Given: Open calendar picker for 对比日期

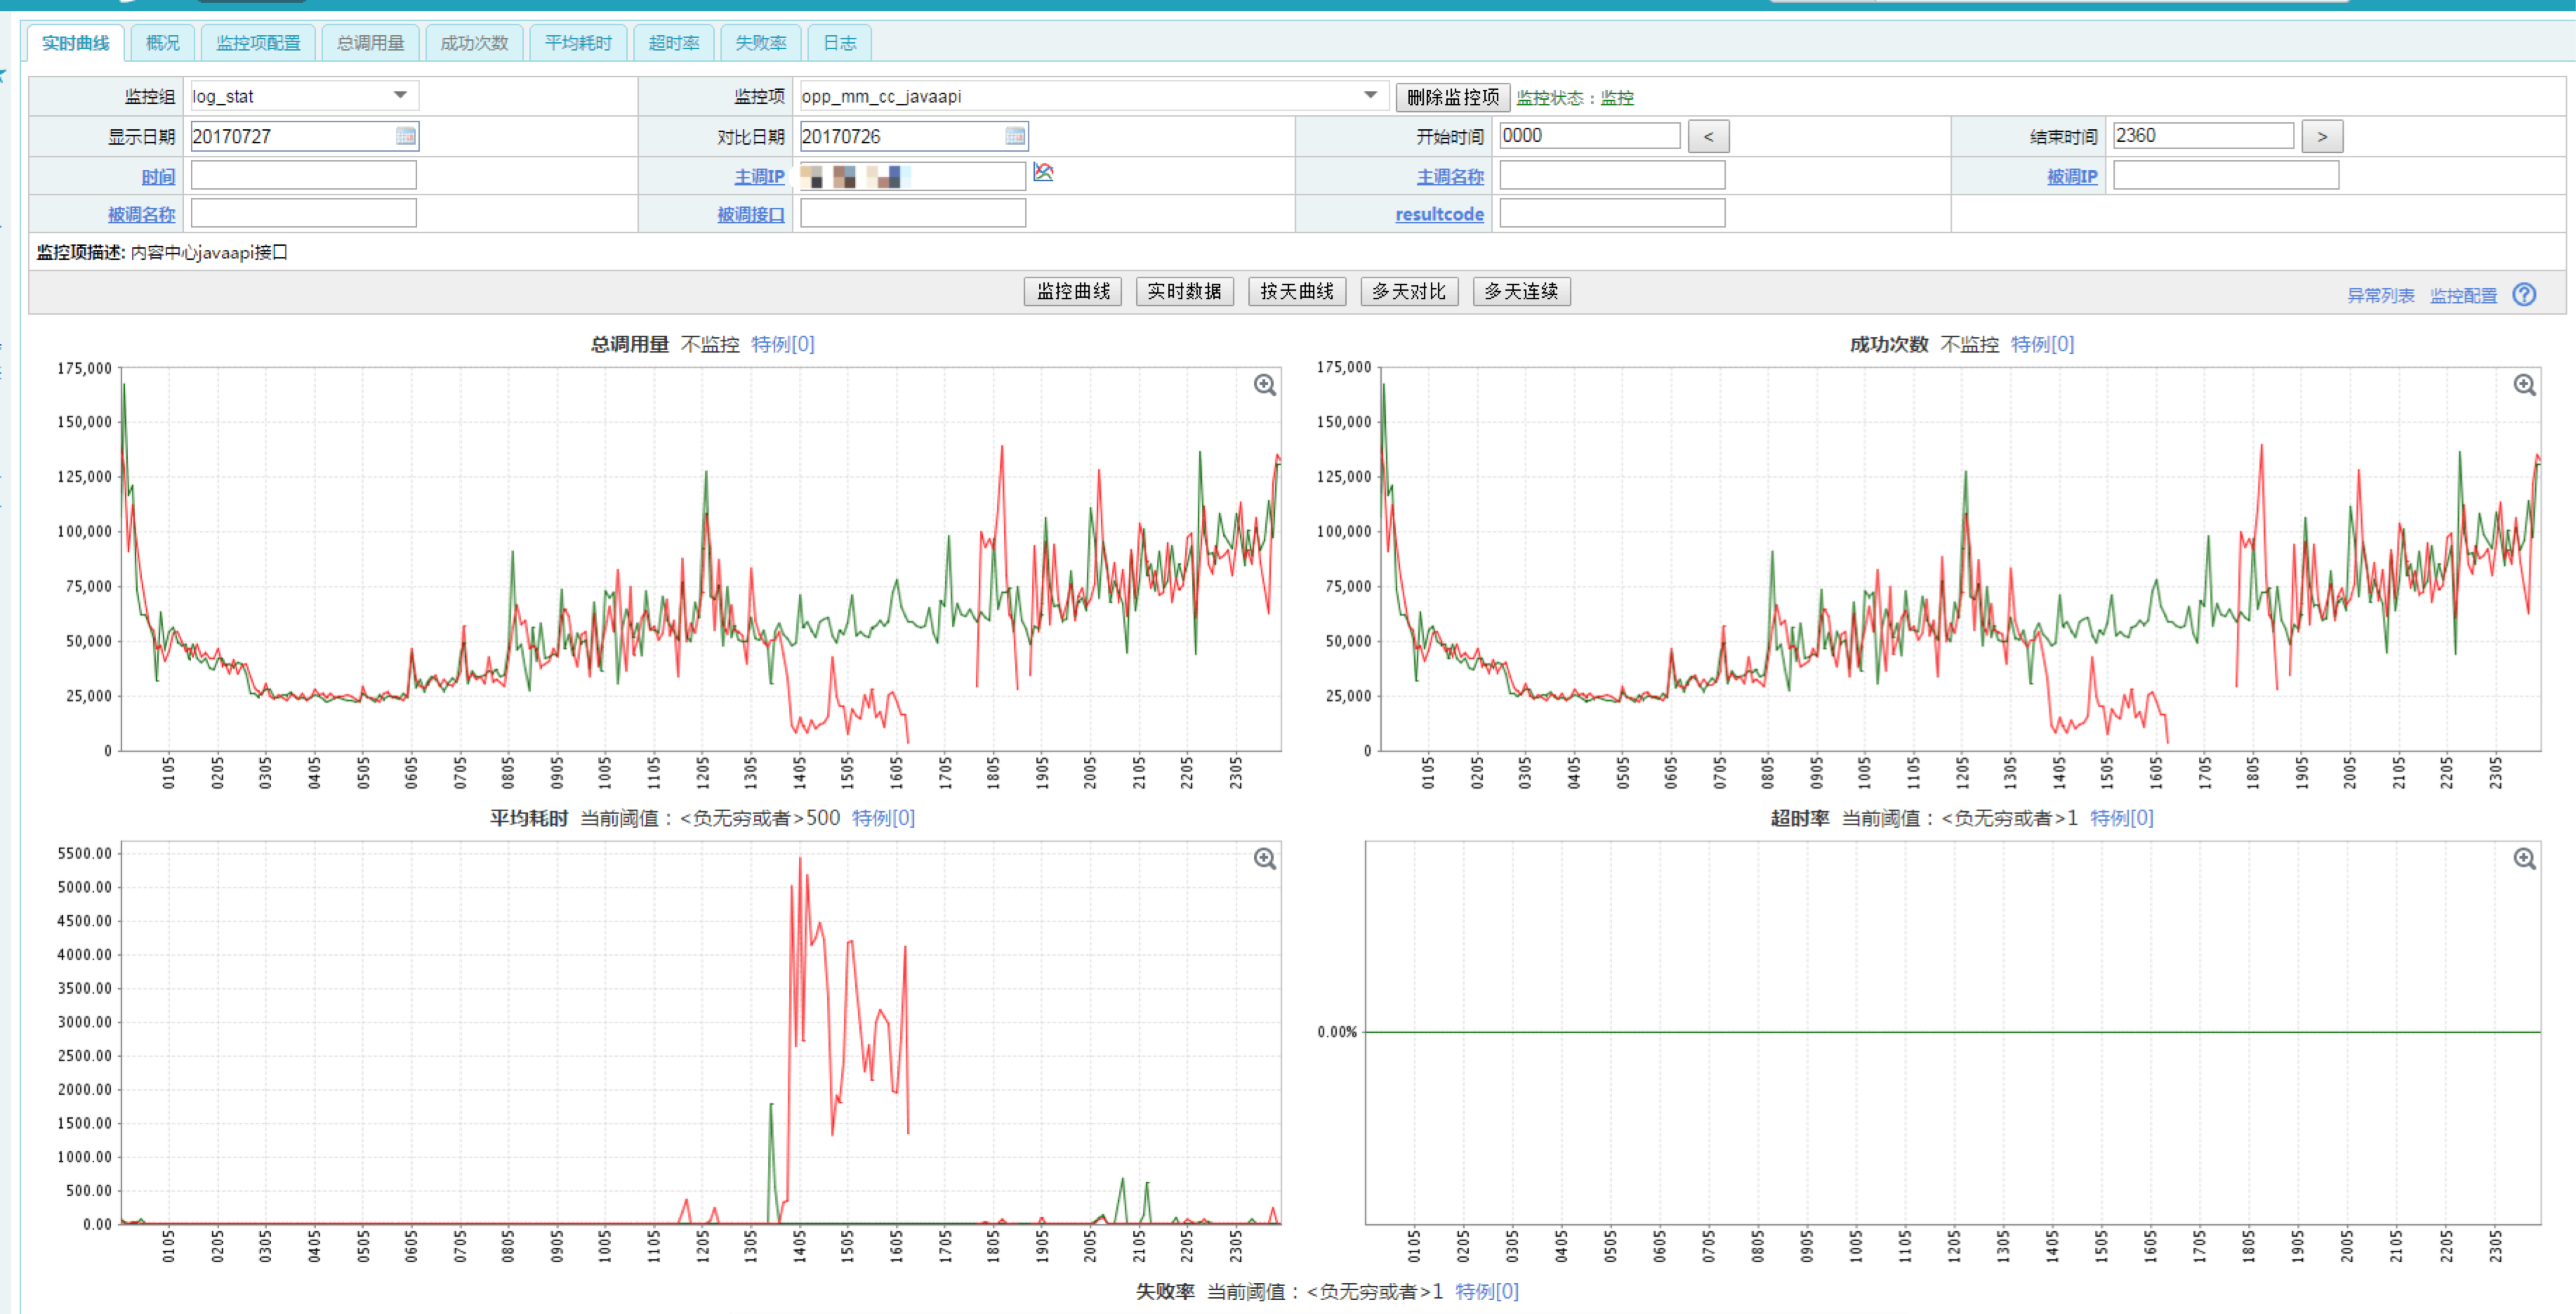Looking at the screenshot, I should tap(1014, 136).
